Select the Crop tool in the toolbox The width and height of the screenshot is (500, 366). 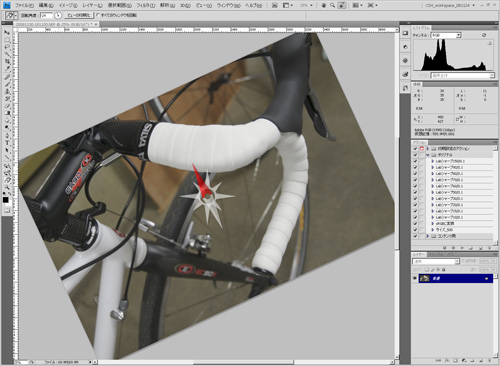click(7, 62)
